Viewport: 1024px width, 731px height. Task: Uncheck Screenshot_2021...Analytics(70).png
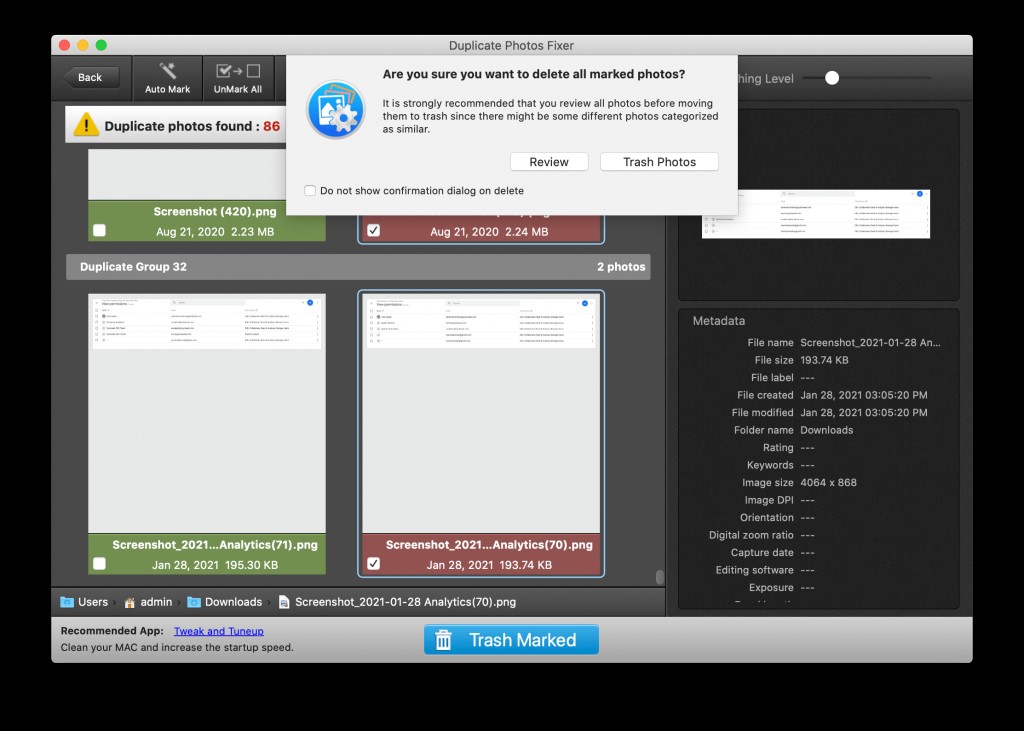pyautogui.click(x=374, y=562)
